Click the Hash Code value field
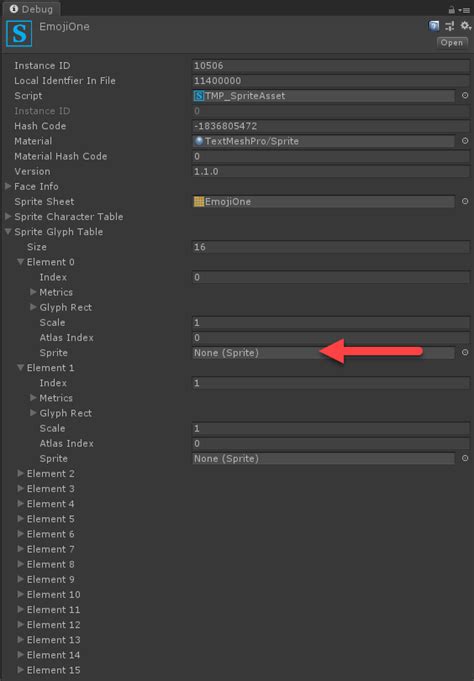Screen dimensions: 474x681 click(331, 126)
